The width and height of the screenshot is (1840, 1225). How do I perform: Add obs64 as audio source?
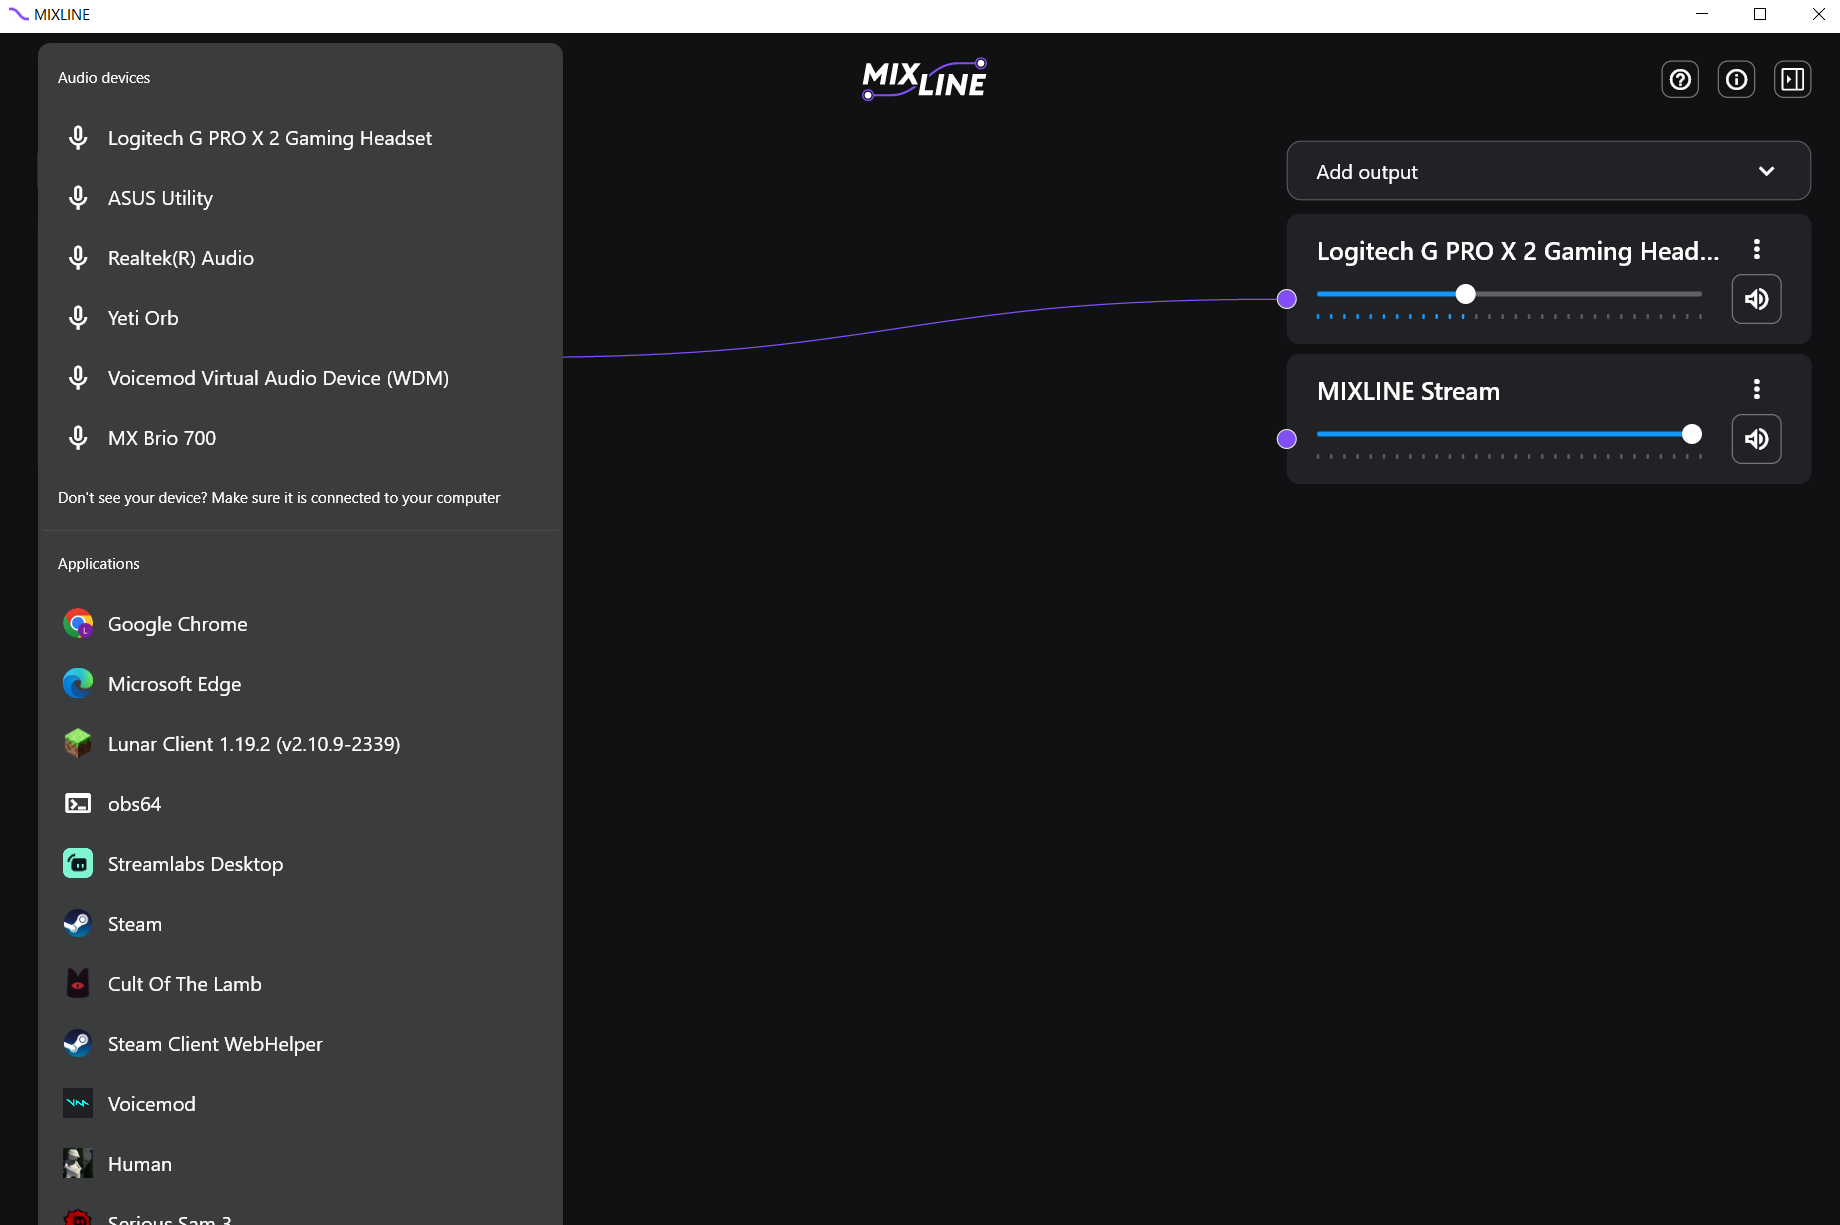pyautogui.click(x=300, y=804)
